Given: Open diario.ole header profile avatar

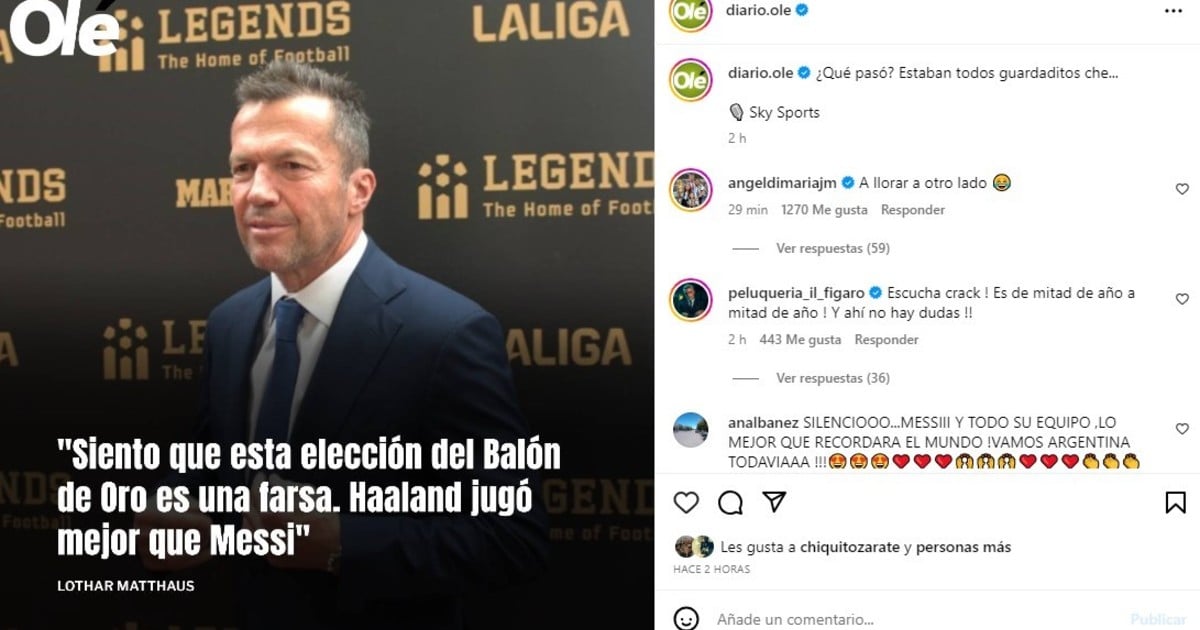Looking at the screenshot, I should (x=690, y=12).
